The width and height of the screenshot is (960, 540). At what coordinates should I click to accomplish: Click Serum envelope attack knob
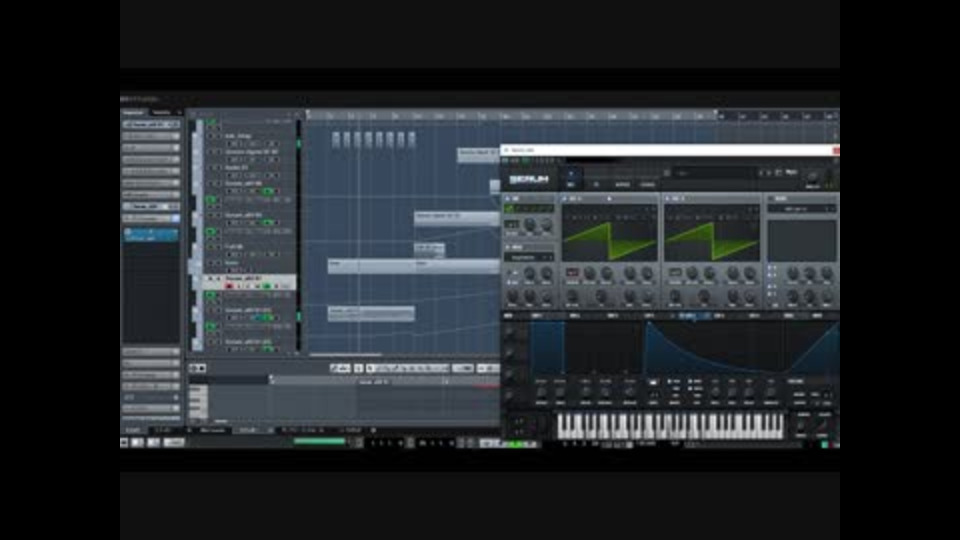click(541, 392)
